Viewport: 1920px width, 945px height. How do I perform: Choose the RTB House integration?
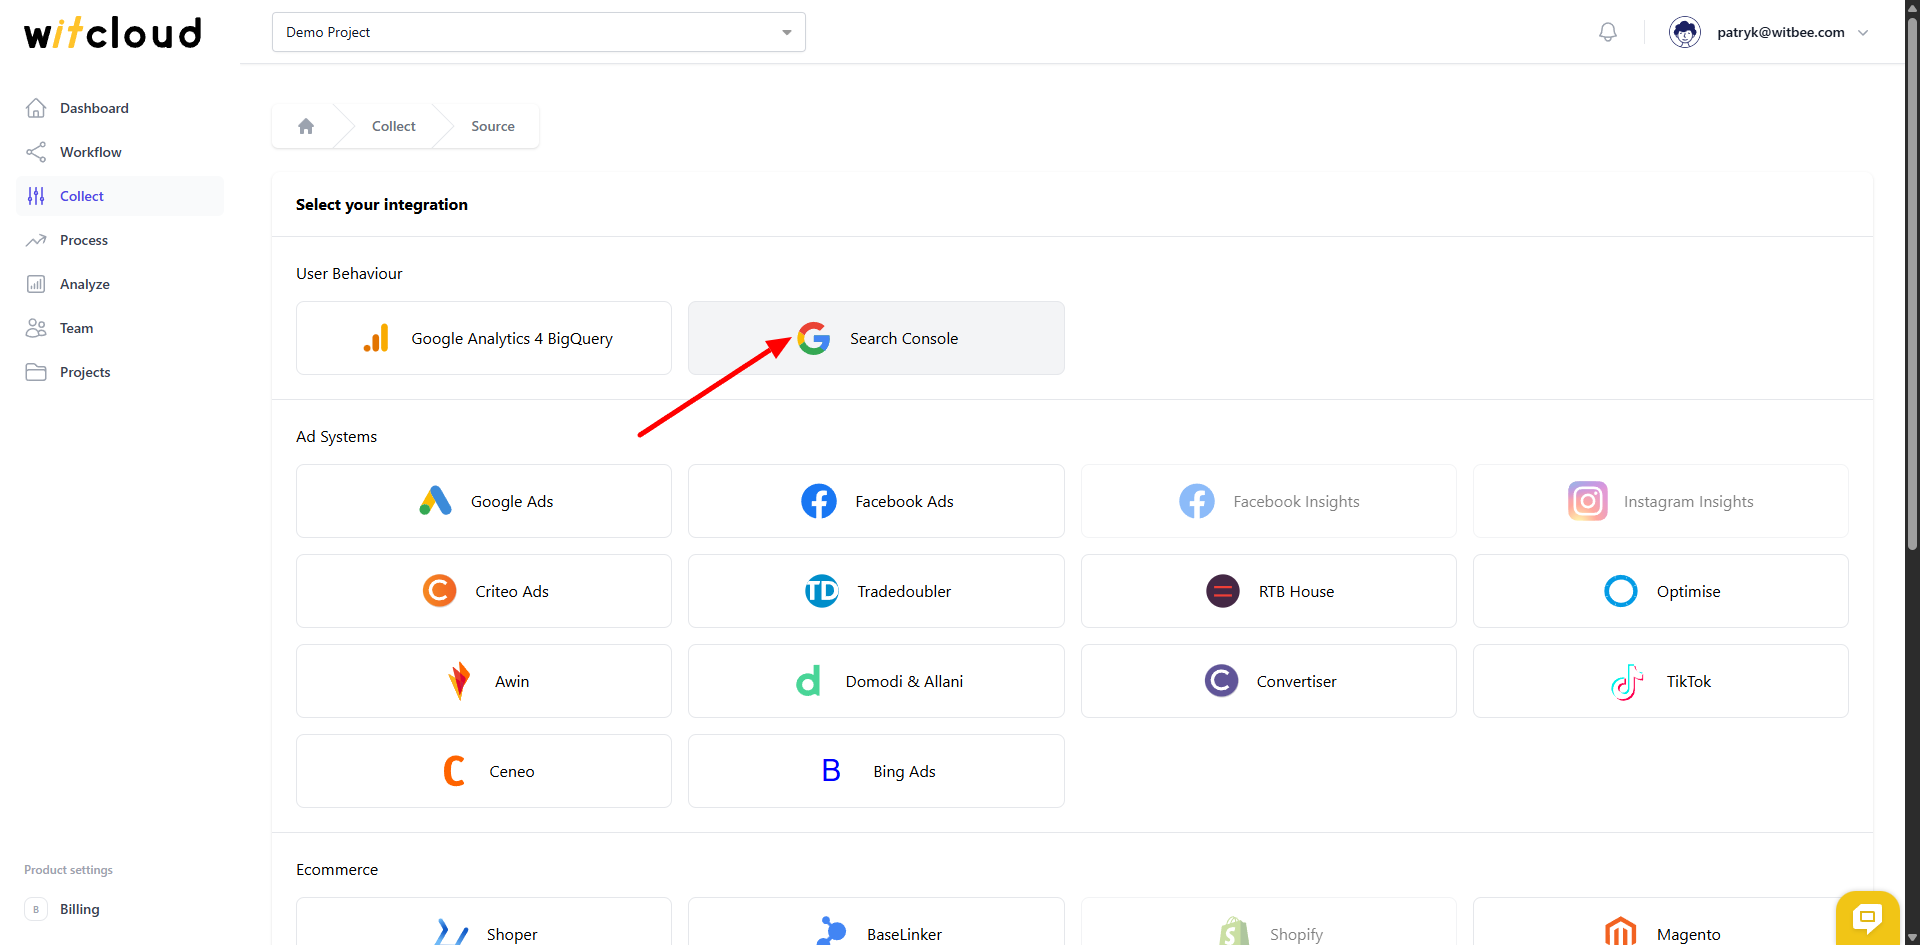pos(1269,591)
